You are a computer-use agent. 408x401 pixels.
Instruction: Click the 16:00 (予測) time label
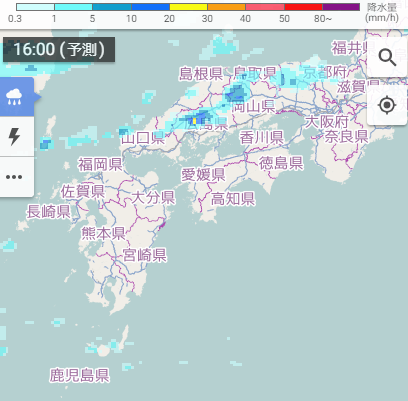click(x=59, y=50)
